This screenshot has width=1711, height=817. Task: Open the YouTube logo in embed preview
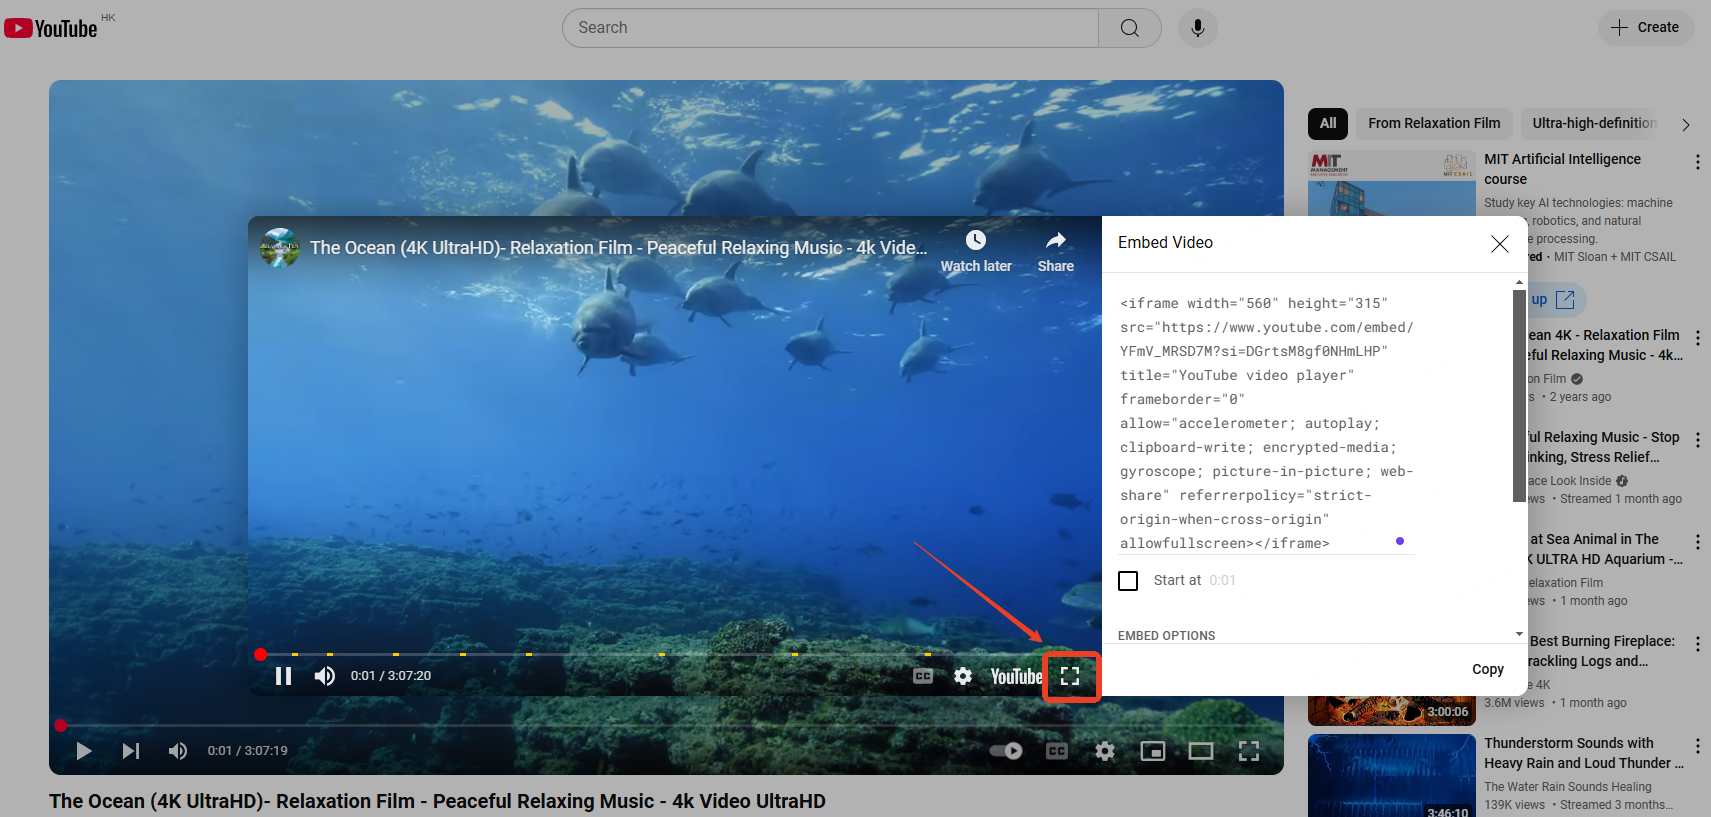click(1016, 677)
